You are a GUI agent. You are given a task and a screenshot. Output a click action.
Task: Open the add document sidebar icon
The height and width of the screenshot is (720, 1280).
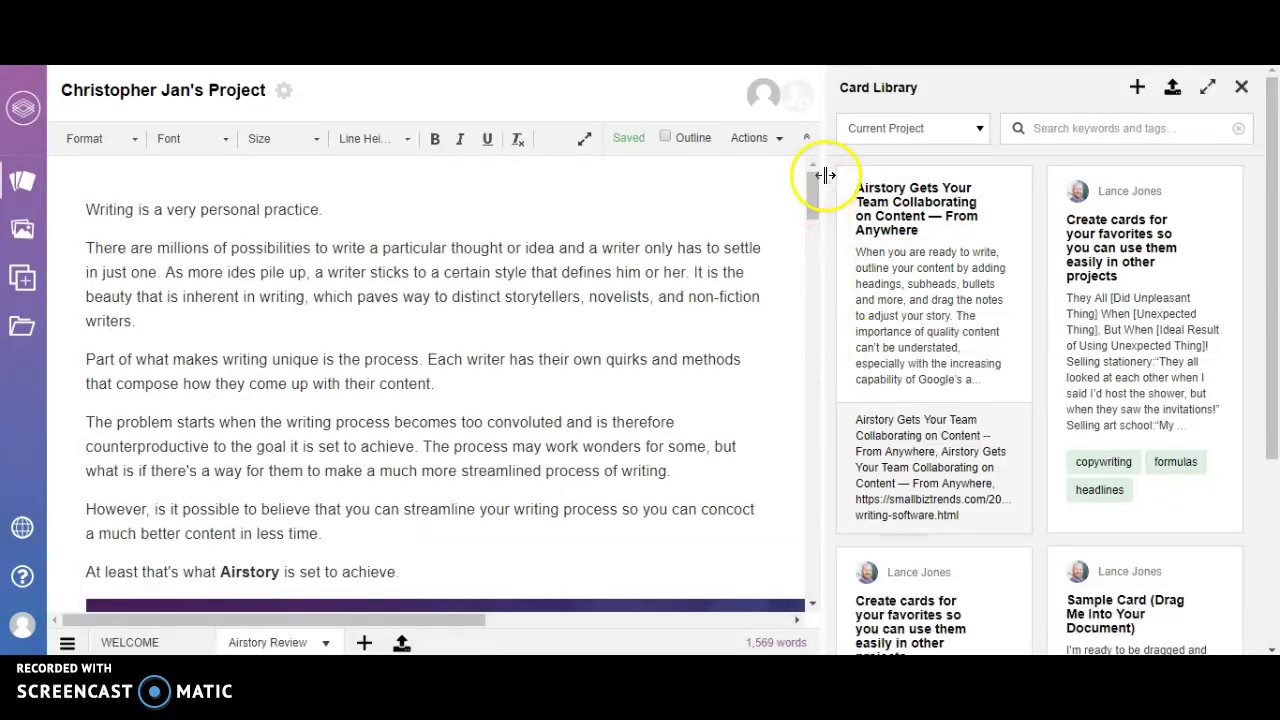point(22,277)
